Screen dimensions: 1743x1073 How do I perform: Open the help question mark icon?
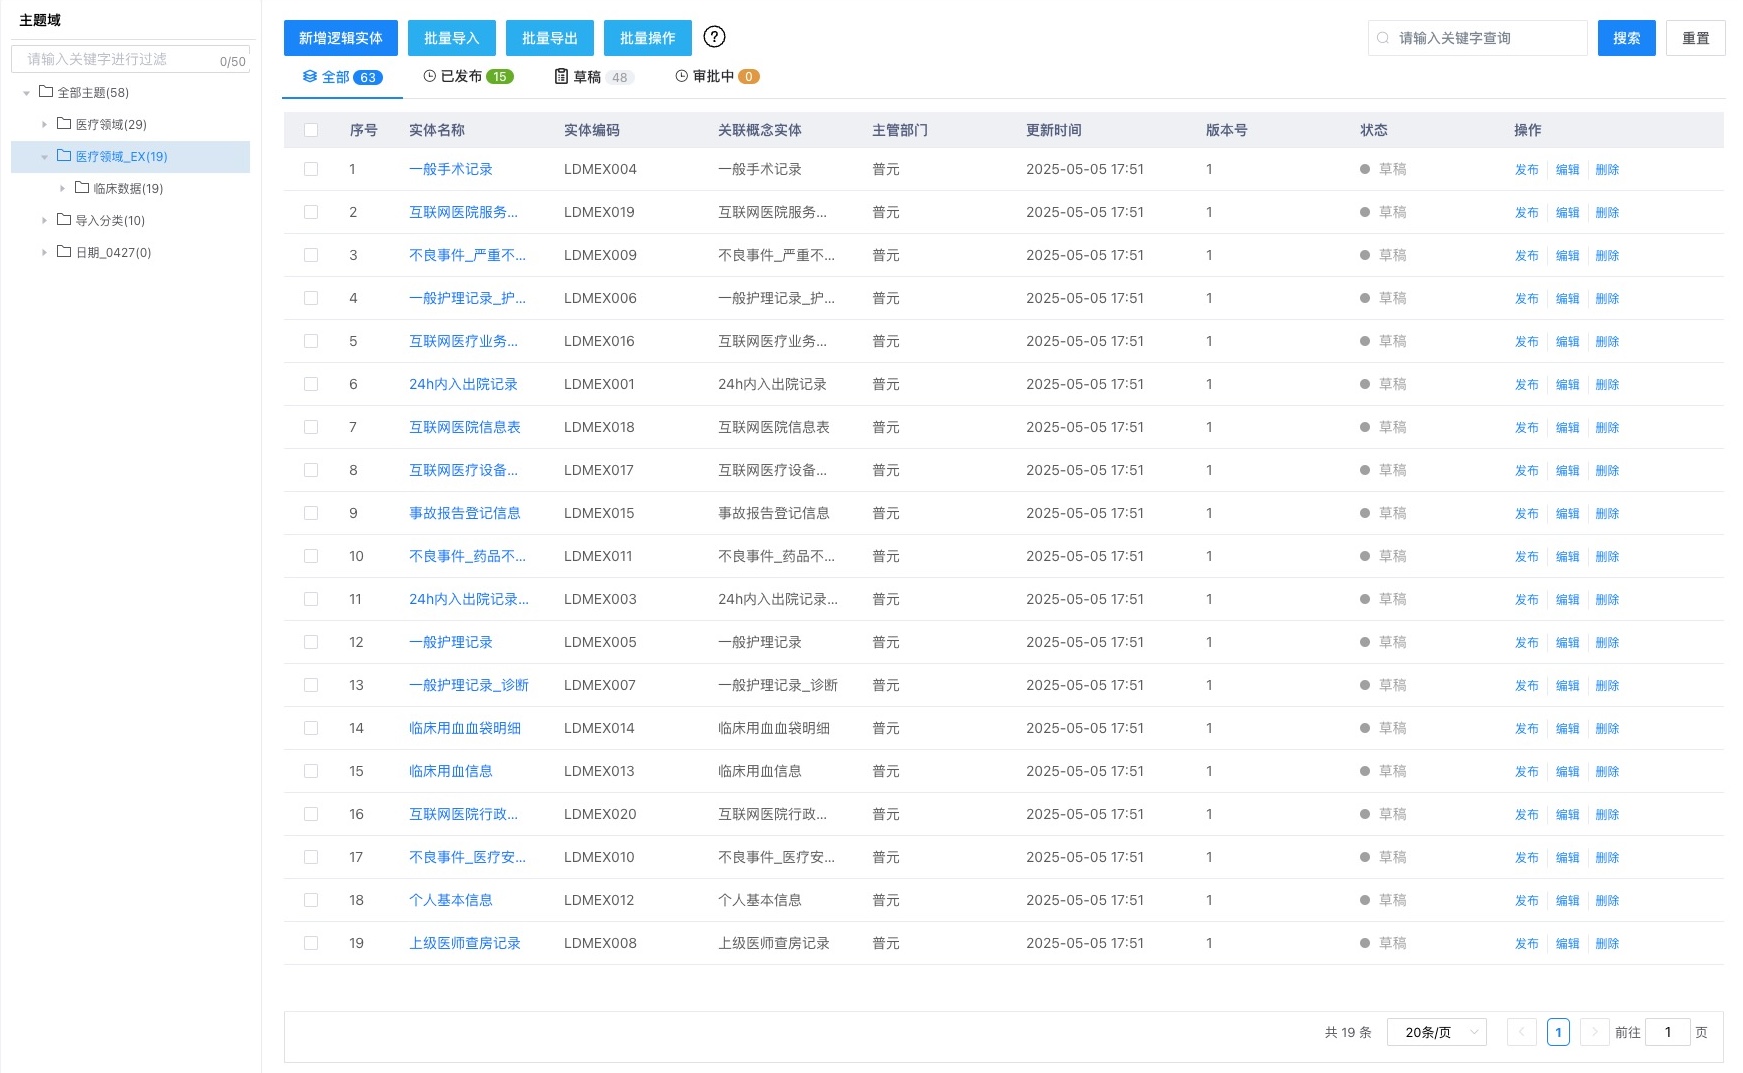(x=714, y=37)
